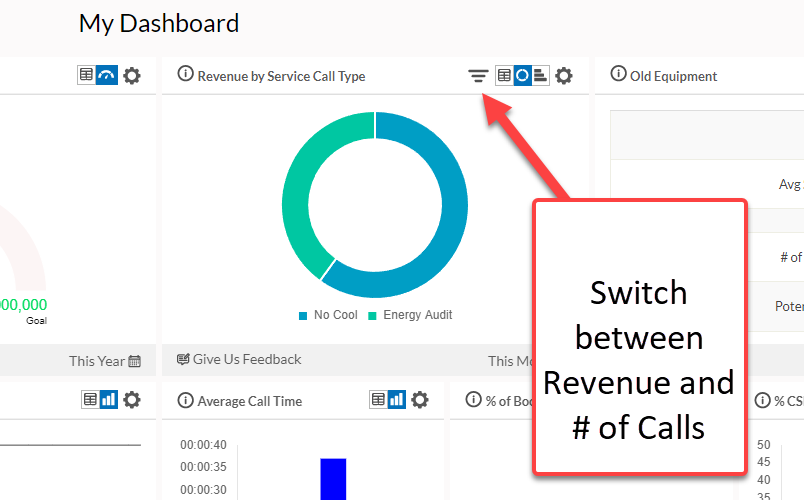Open settings gear for Average Call Time
Screen dimensions: 804x500
point(419,399)
